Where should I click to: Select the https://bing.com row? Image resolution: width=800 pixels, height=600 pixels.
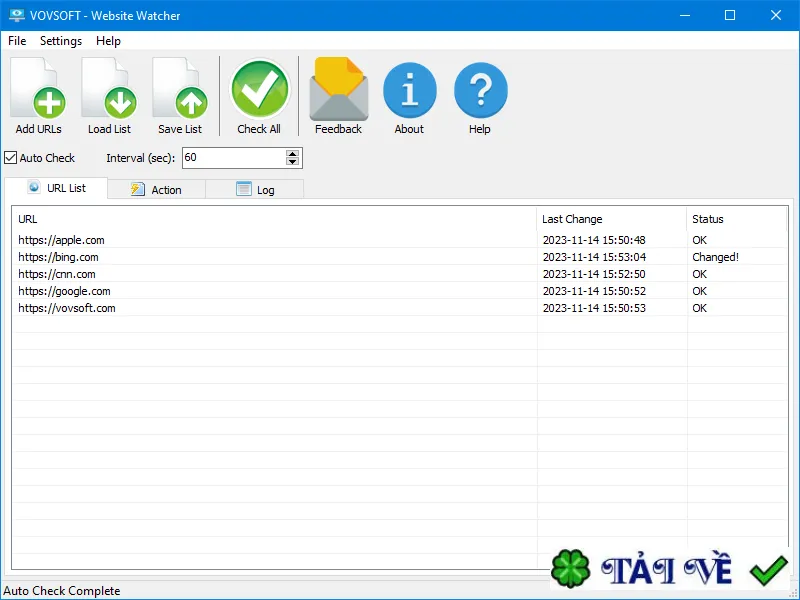[399, 257]
